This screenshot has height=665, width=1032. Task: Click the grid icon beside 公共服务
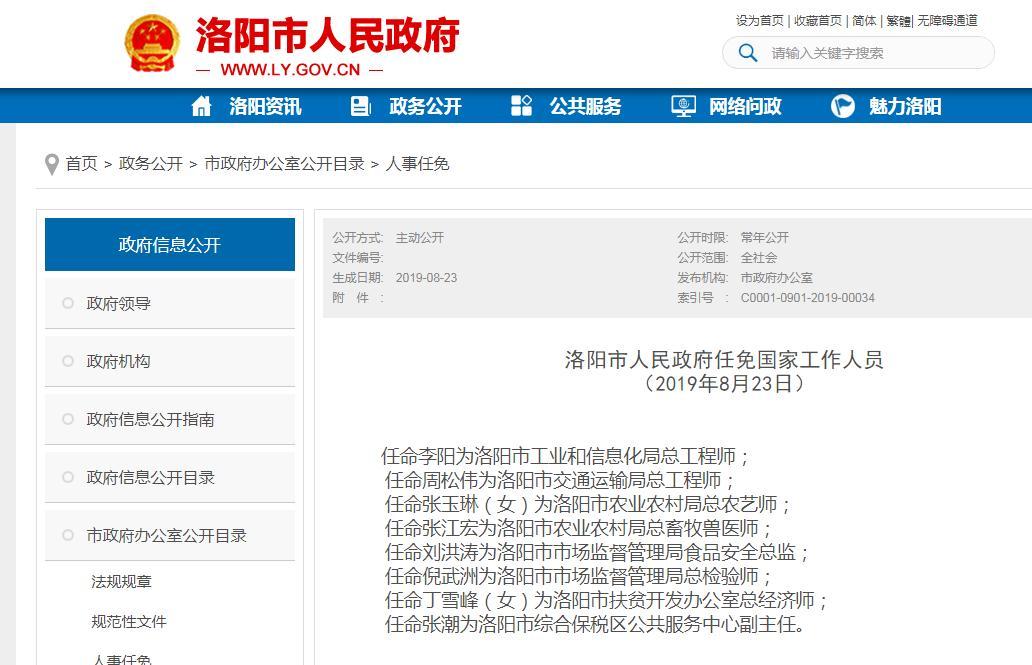coord(521,105)
